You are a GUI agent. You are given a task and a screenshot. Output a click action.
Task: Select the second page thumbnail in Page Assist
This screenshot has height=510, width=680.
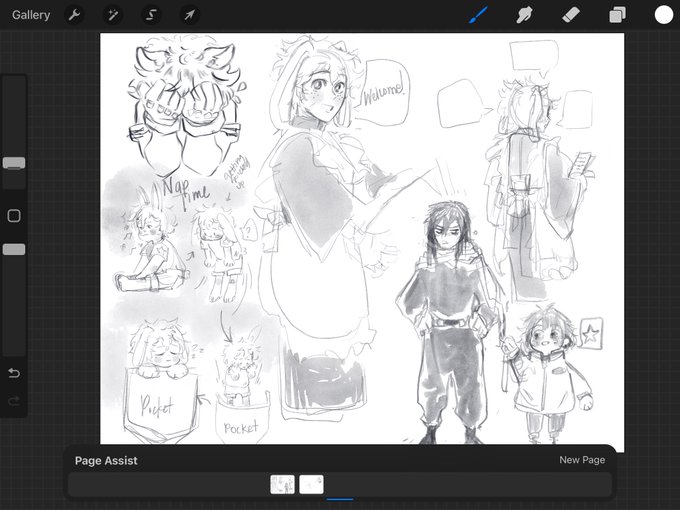point(311,484)
